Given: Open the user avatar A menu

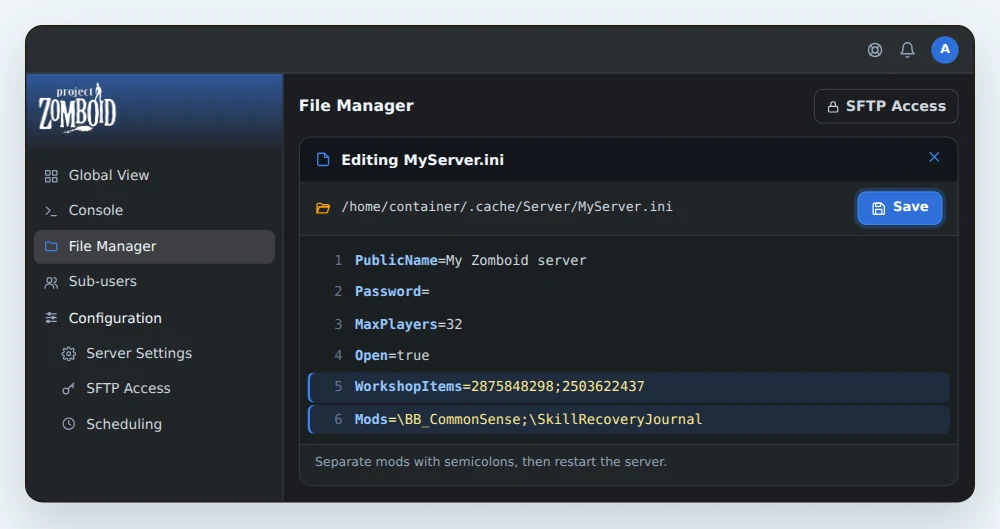Looking at the screenshot, I should pyautogui.click(x=945, y=50).
